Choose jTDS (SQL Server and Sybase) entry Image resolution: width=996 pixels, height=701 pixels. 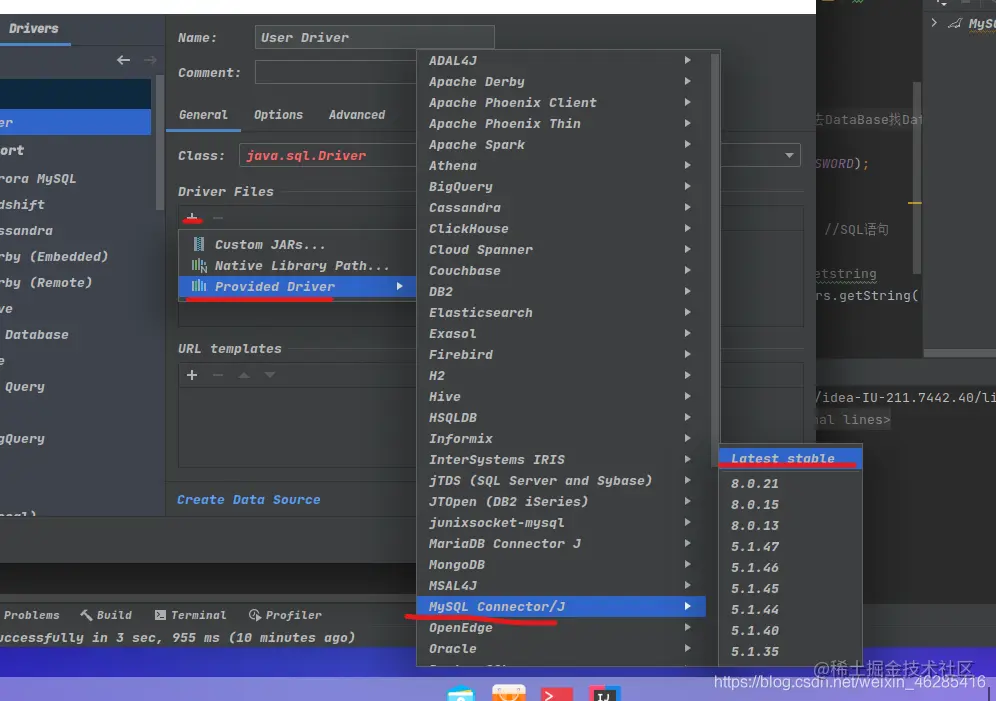click(x=561, y=481)
